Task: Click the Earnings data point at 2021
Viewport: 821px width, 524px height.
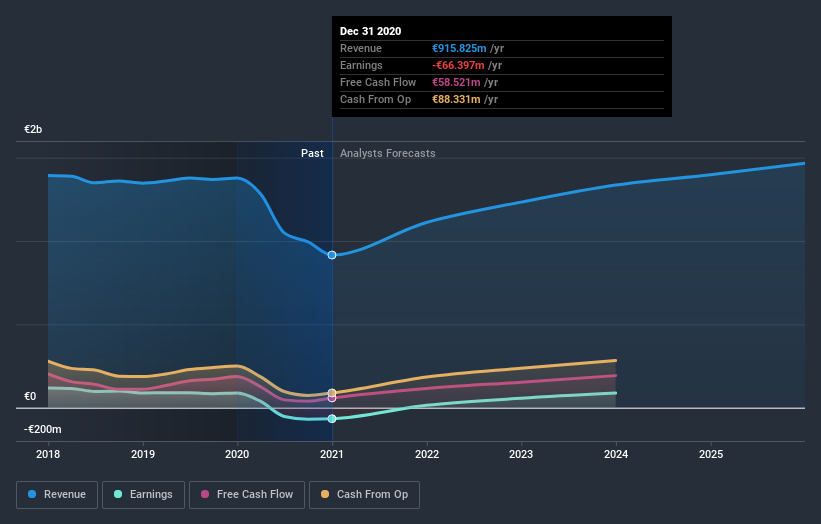Action: click(332, 419)
